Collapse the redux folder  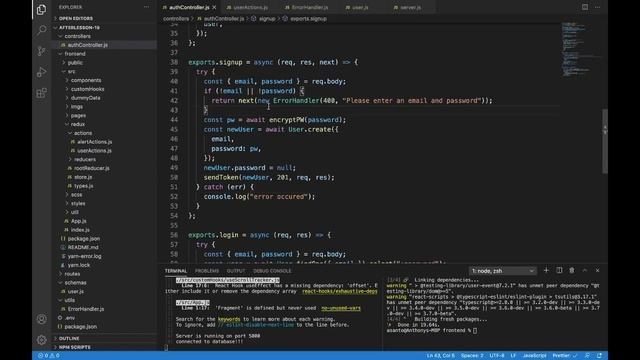point(78,124)
